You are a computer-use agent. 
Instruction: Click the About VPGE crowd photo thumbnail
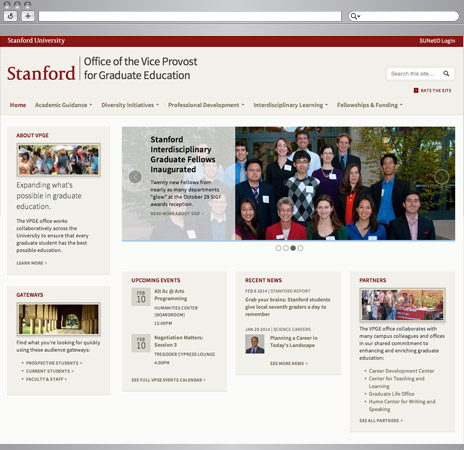tap(59, 160)
